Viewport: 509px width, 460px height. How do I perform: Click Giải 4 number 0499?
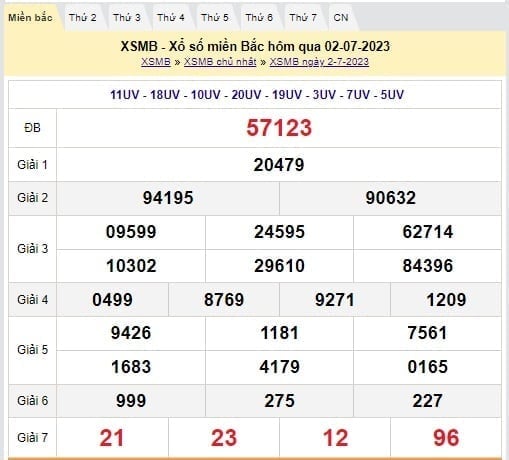[x=112, y=300]
